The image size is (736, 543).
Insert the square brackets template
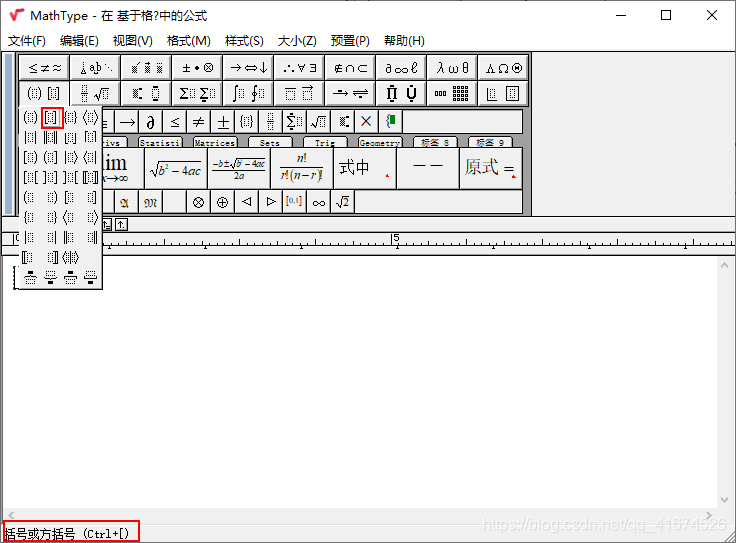point(52,117)
